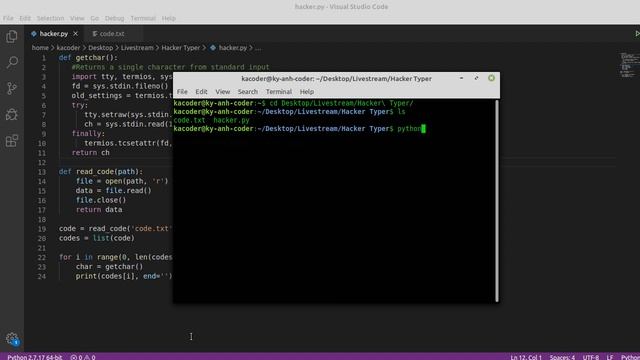The width and height of the screenshot is (640, 360).
Task: Click the terminal prompt line with 'python'
Action: click(x=300, y=129)
